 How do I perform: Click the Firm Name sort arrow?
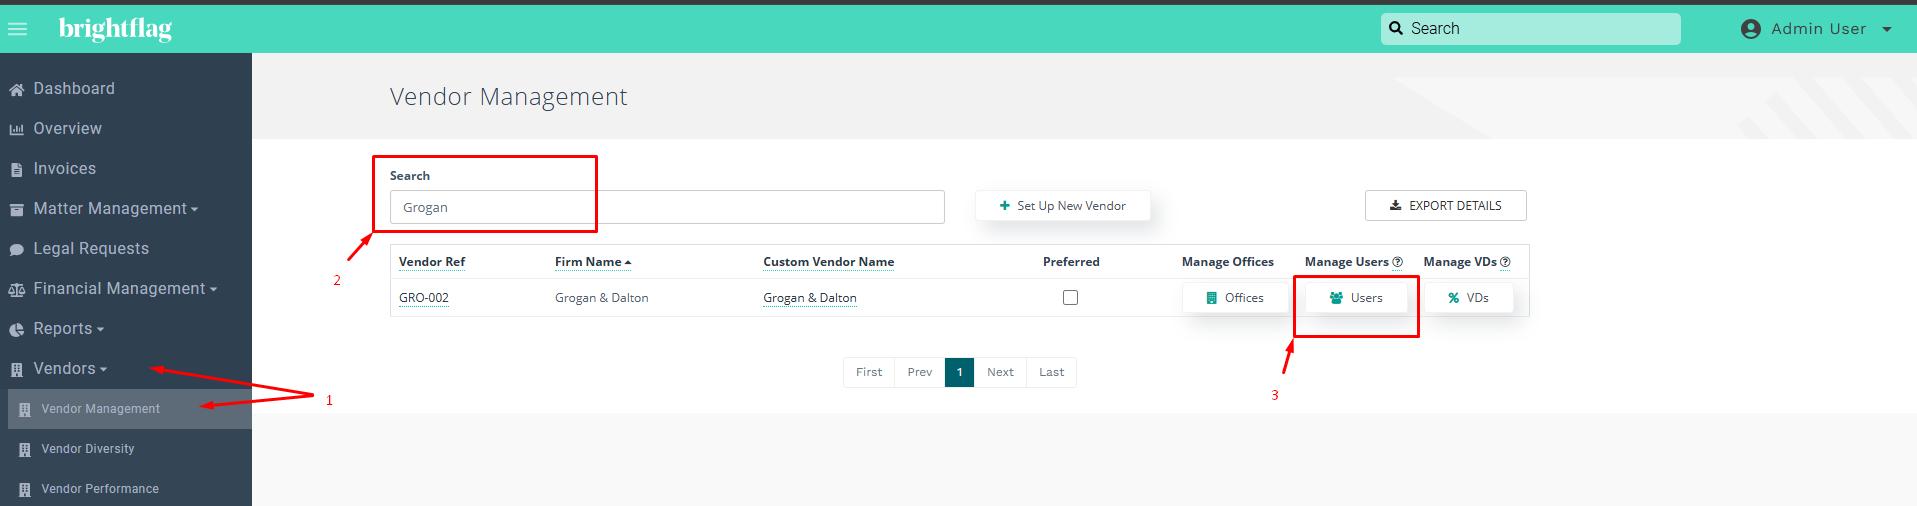click(628, 263)
